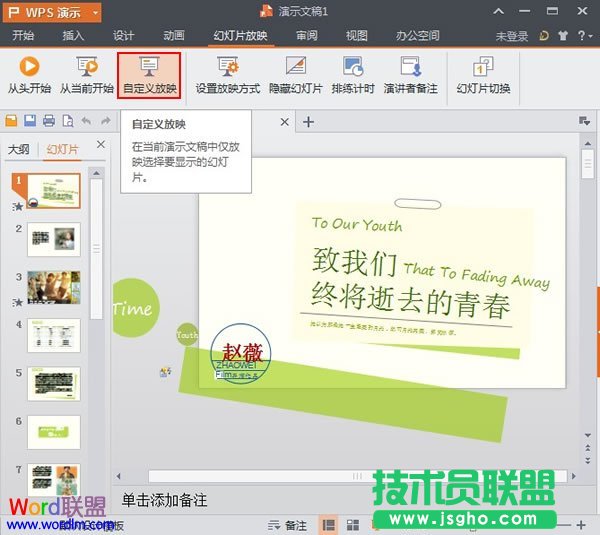Image resolution: width=600 pixels, height=535 pixels.
Task: Click the thumbnail pane scroll-up arrow
Action: coord(96,173)
